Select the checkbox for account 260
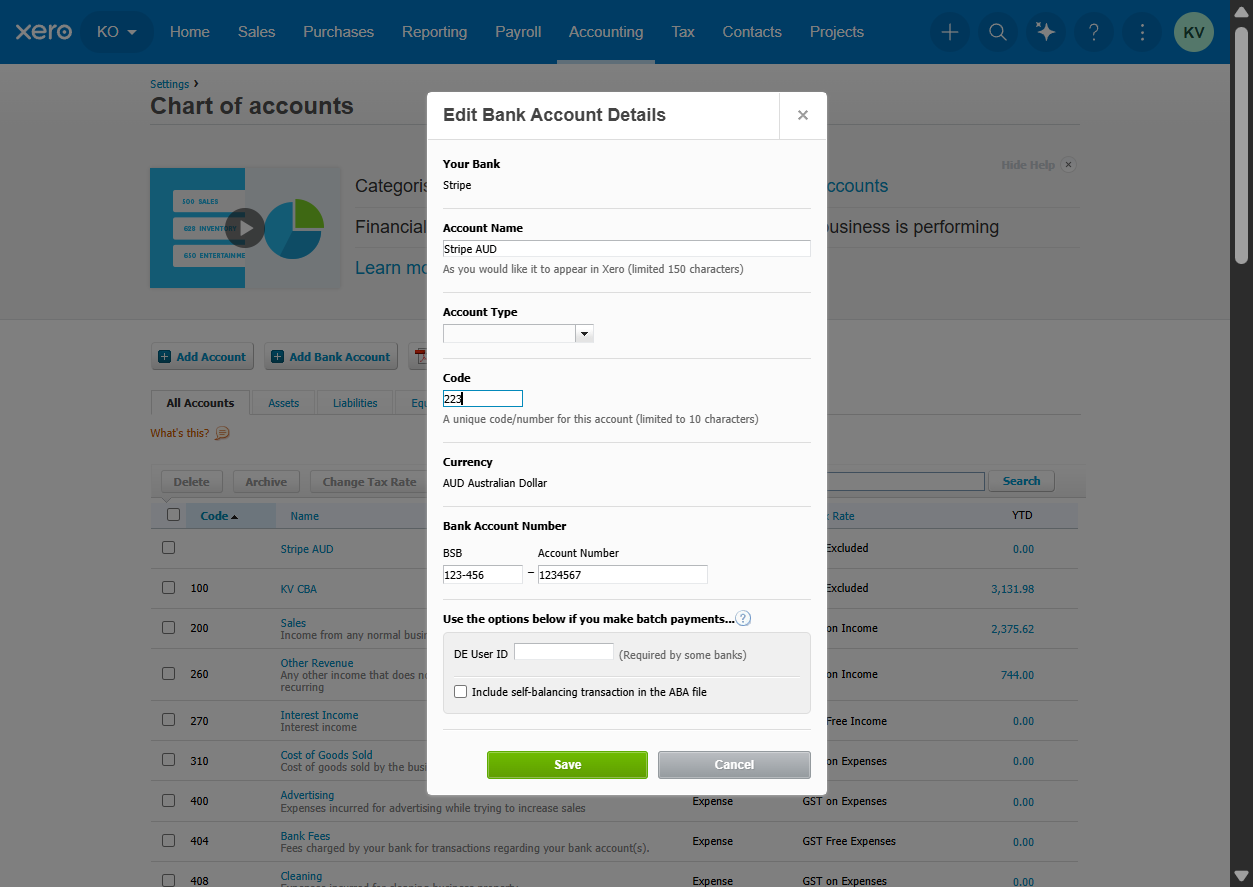The height and width of the screenshot is (887, 1253). coord(168,674)
